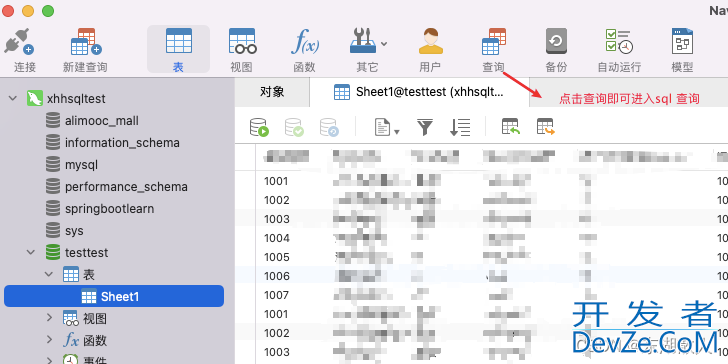Click the first cell reading 1002
Viewport: 728px width, 364px height.
pos(277,200)
